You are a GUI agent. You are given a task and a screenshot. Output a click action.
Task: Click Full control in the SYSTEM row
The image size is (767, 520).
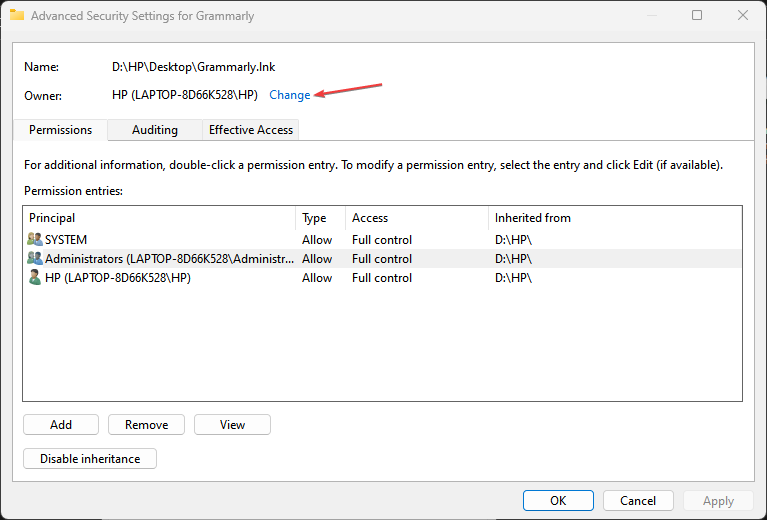click(382, 240)
